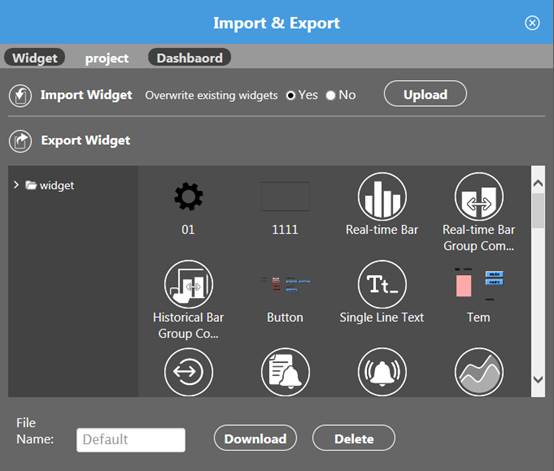
Task: Select the document with bell widget icon
Action: [x=285, y=372]
